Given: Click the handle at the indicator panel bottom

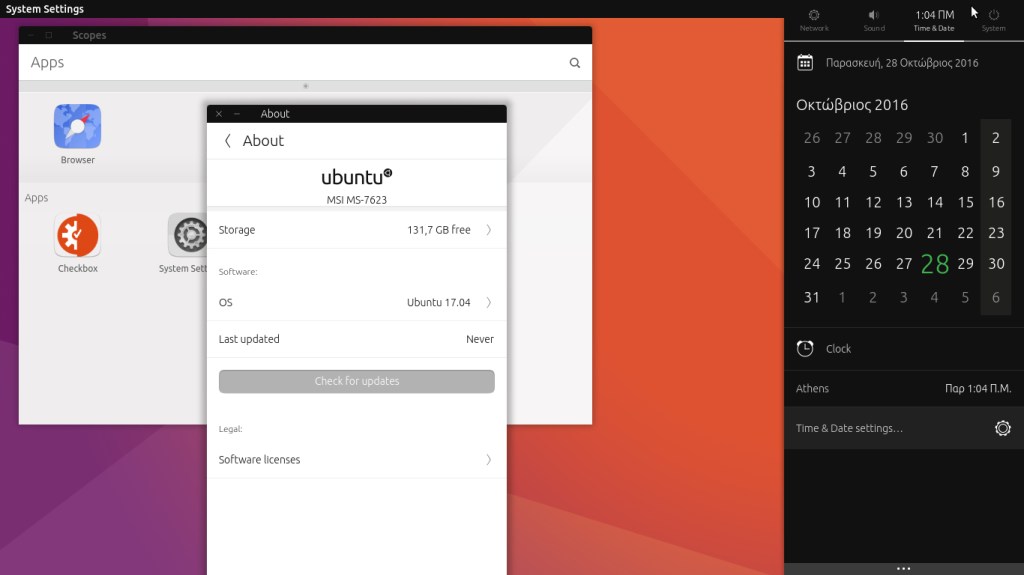Looking at the screenshot, I should [x=903, y=568].
